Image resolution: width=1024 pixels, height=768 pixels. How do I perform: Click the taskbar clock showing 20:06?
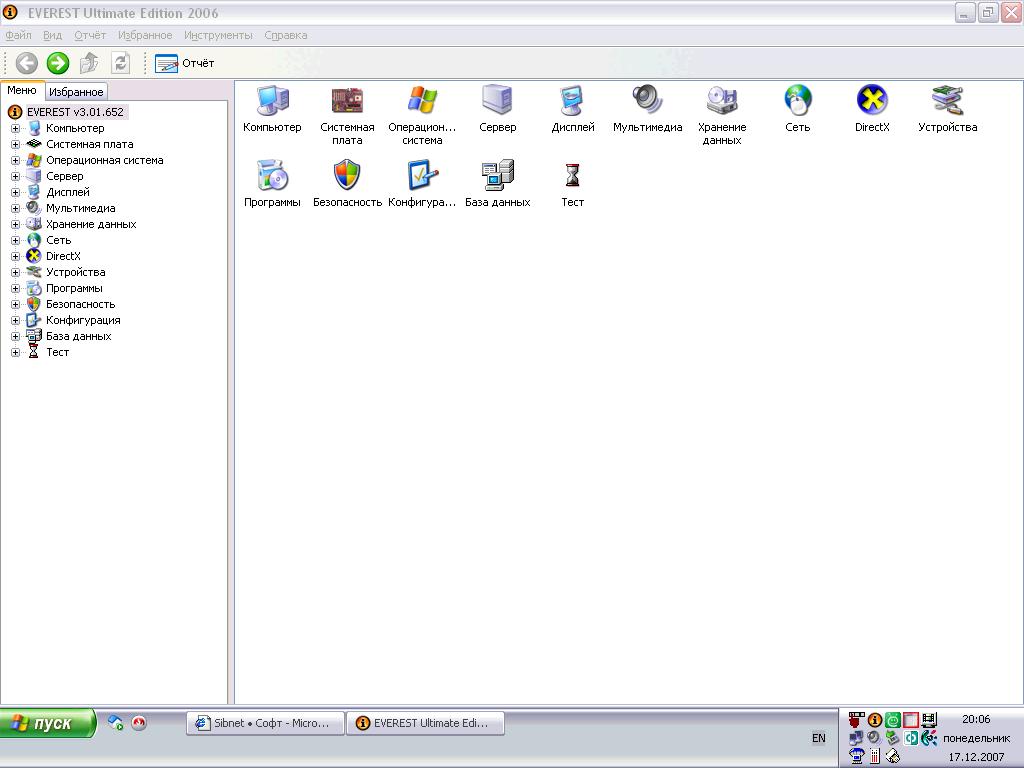click(976, 719)
